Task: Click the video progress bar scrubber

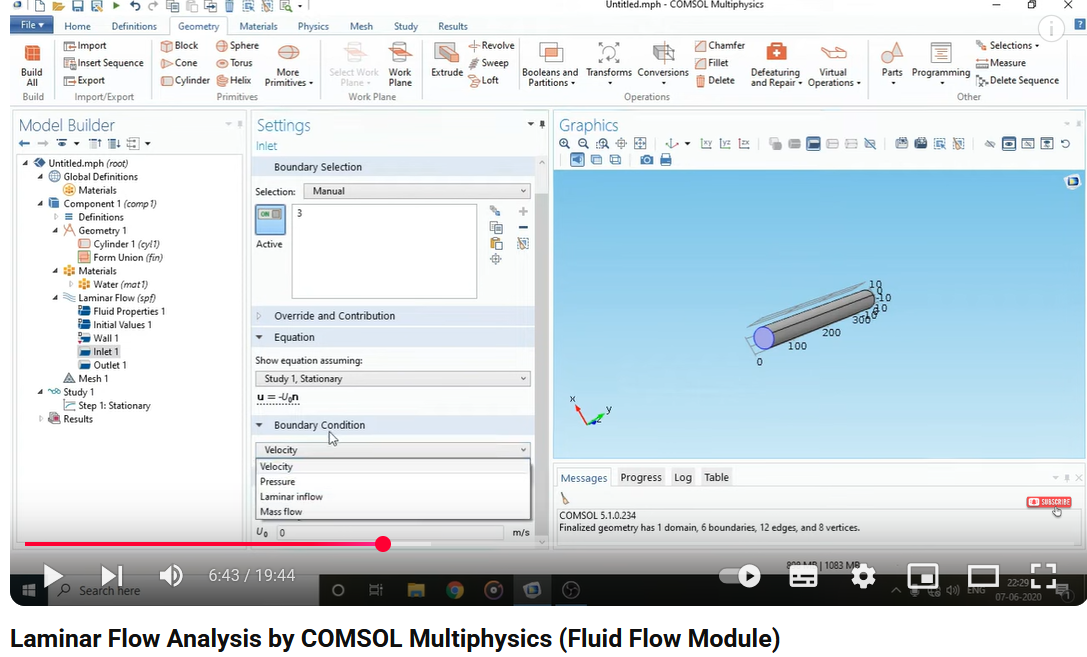Action: (383, 544)
